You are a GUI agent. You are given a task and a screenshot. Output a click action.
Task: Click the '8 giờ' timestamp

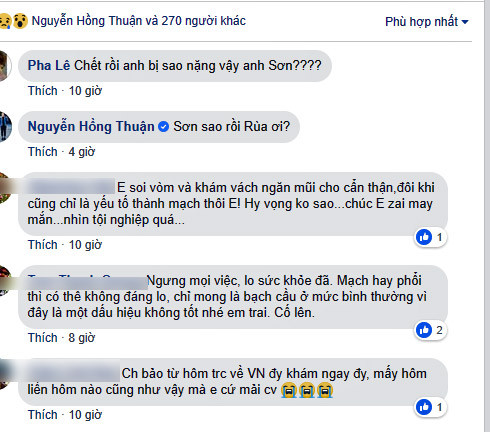[82, 338]
